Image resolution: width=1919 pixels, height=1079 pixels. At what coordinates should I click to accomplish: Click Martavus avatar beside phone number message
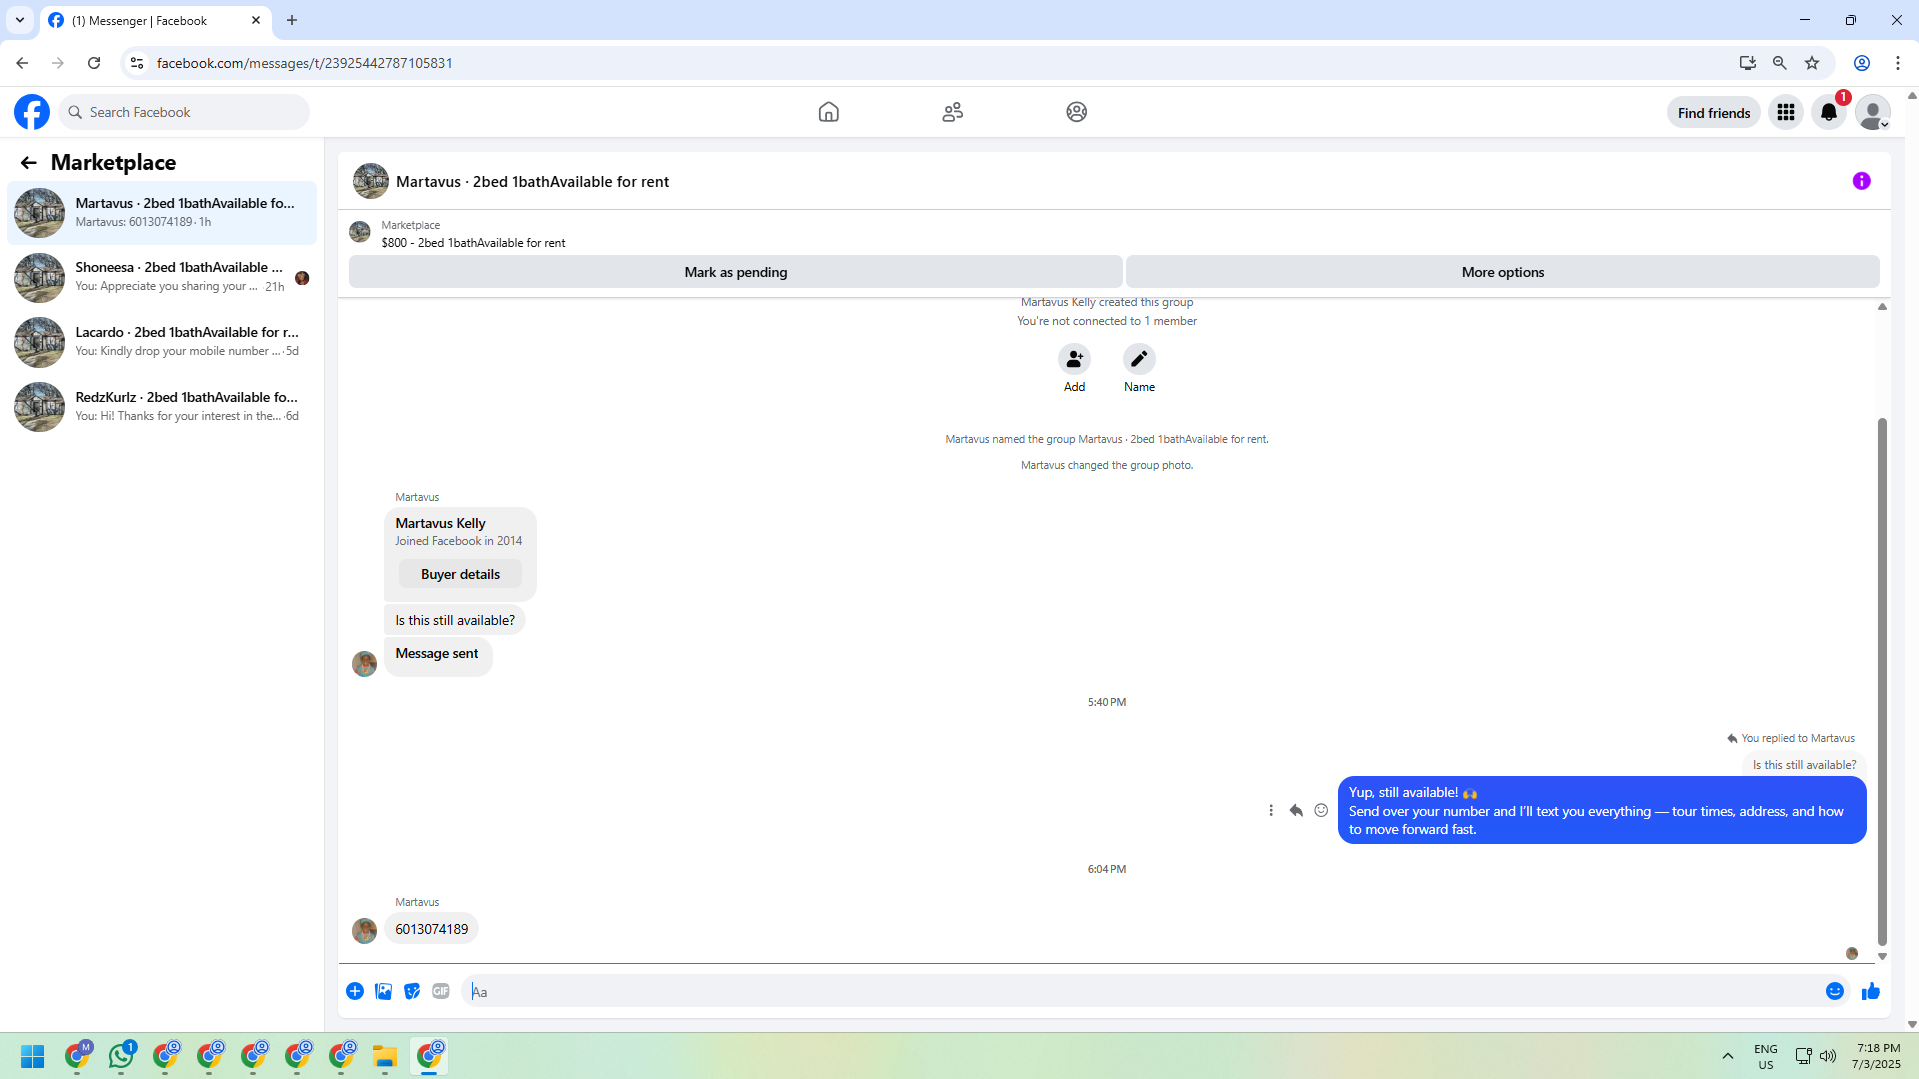tap(364, 930)
